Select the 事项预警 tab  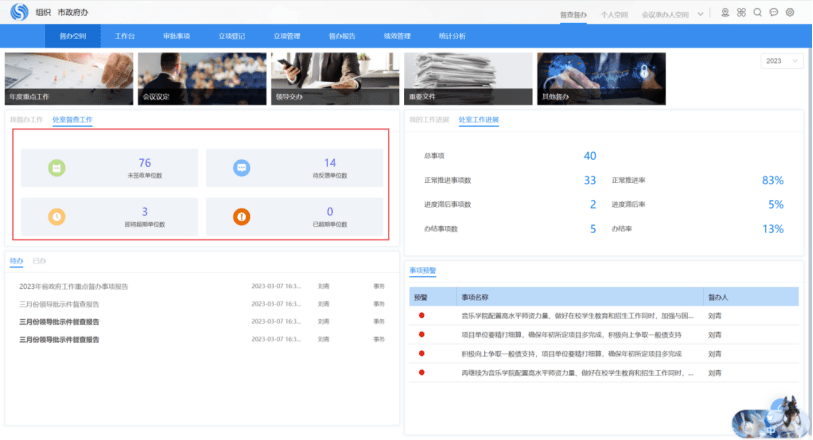(423, 271)
